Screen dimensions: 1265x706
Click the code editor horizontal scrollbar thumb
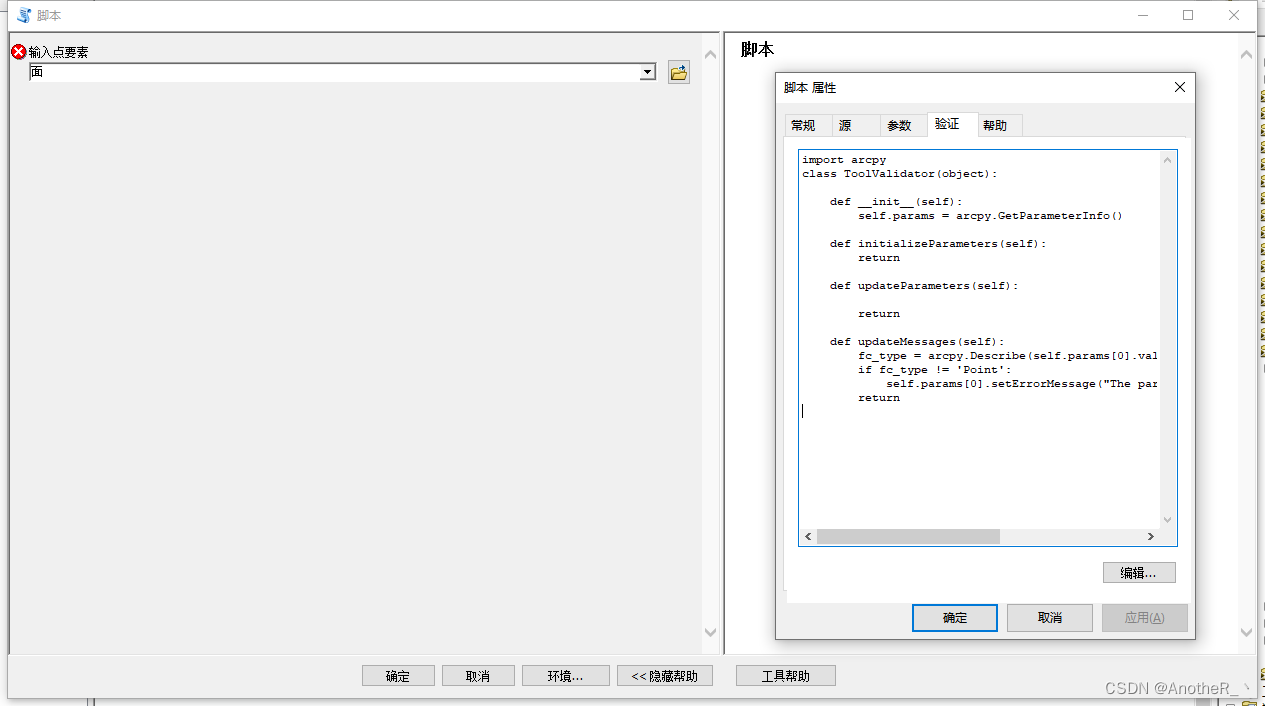[908, 537]
